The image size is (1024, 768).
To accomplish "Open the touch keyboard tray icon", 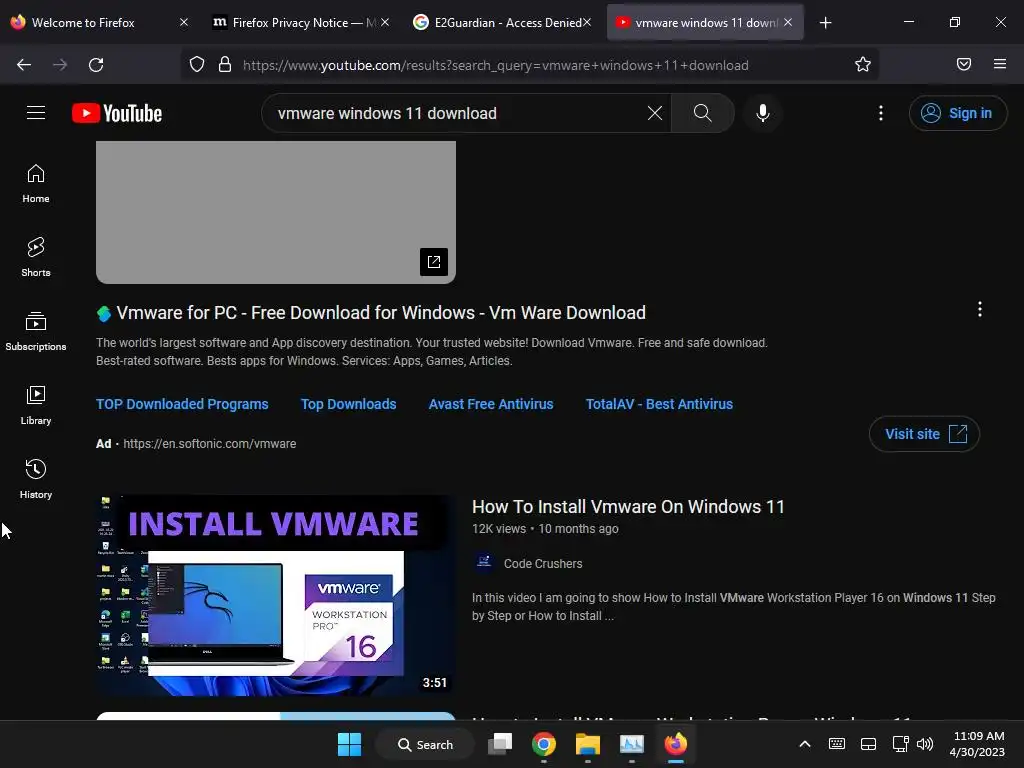I will pyautogui.click(x=837, y=744).
